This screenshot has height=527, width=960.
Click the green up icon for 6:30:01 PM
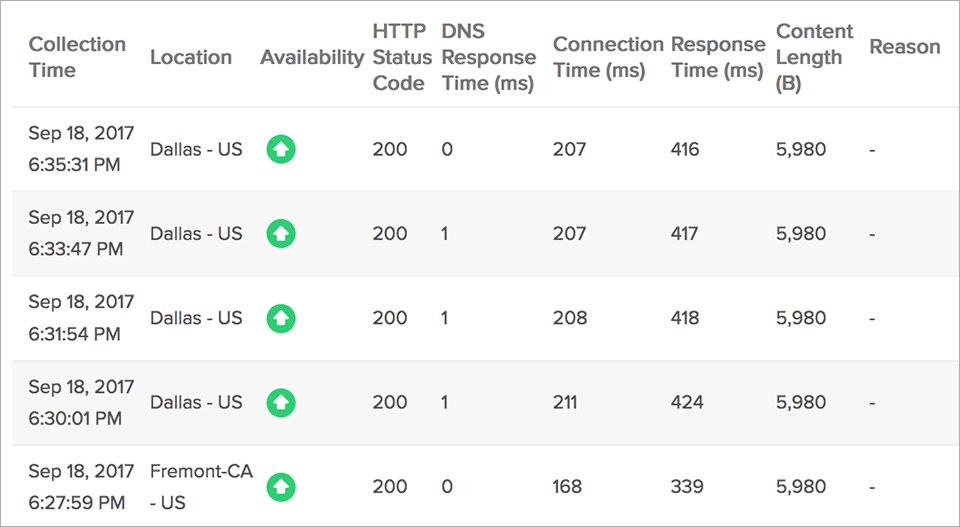pos(281,403)
